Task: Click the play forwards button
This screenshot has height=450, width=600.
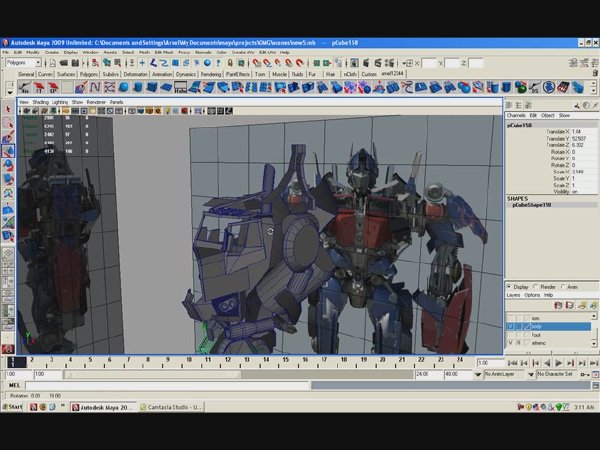Action: coord(559,363)
